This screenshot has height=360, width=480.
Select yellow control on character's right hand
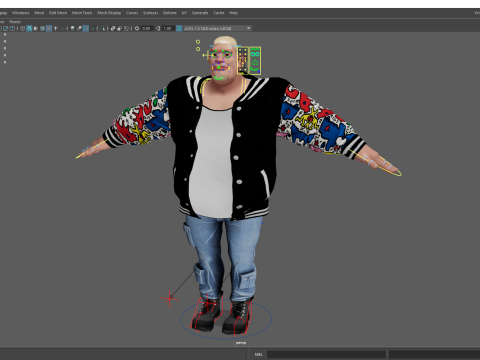92,149
